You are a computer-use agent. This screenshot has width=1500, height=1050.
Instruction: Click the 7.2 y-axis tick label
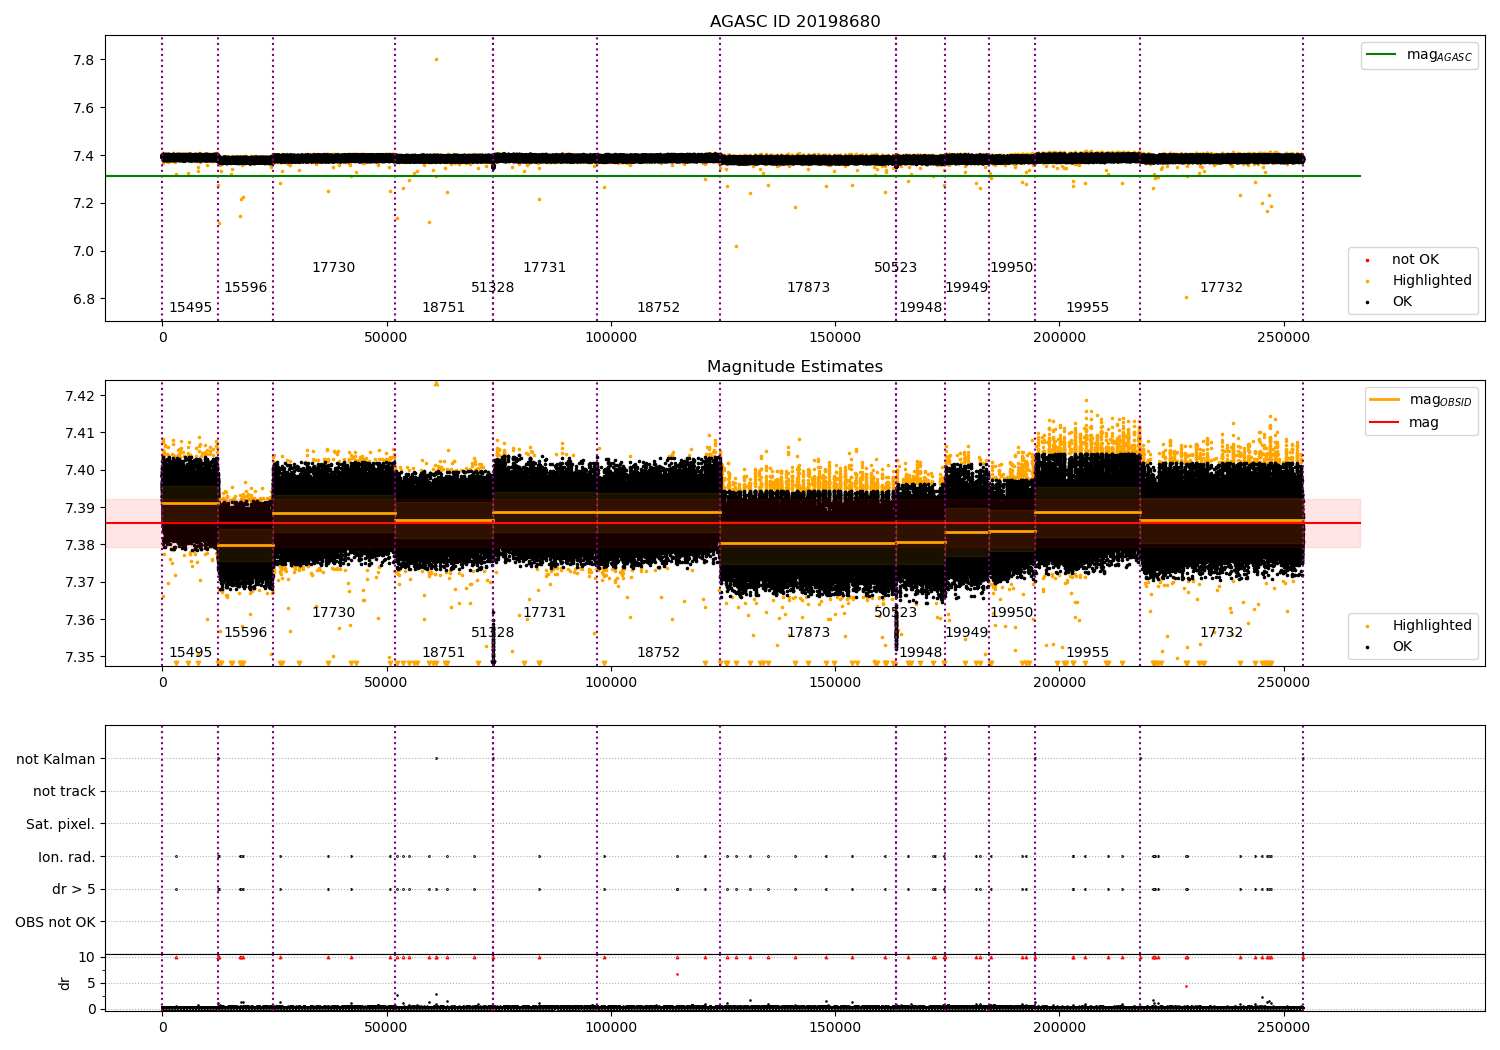pos(84,204)
